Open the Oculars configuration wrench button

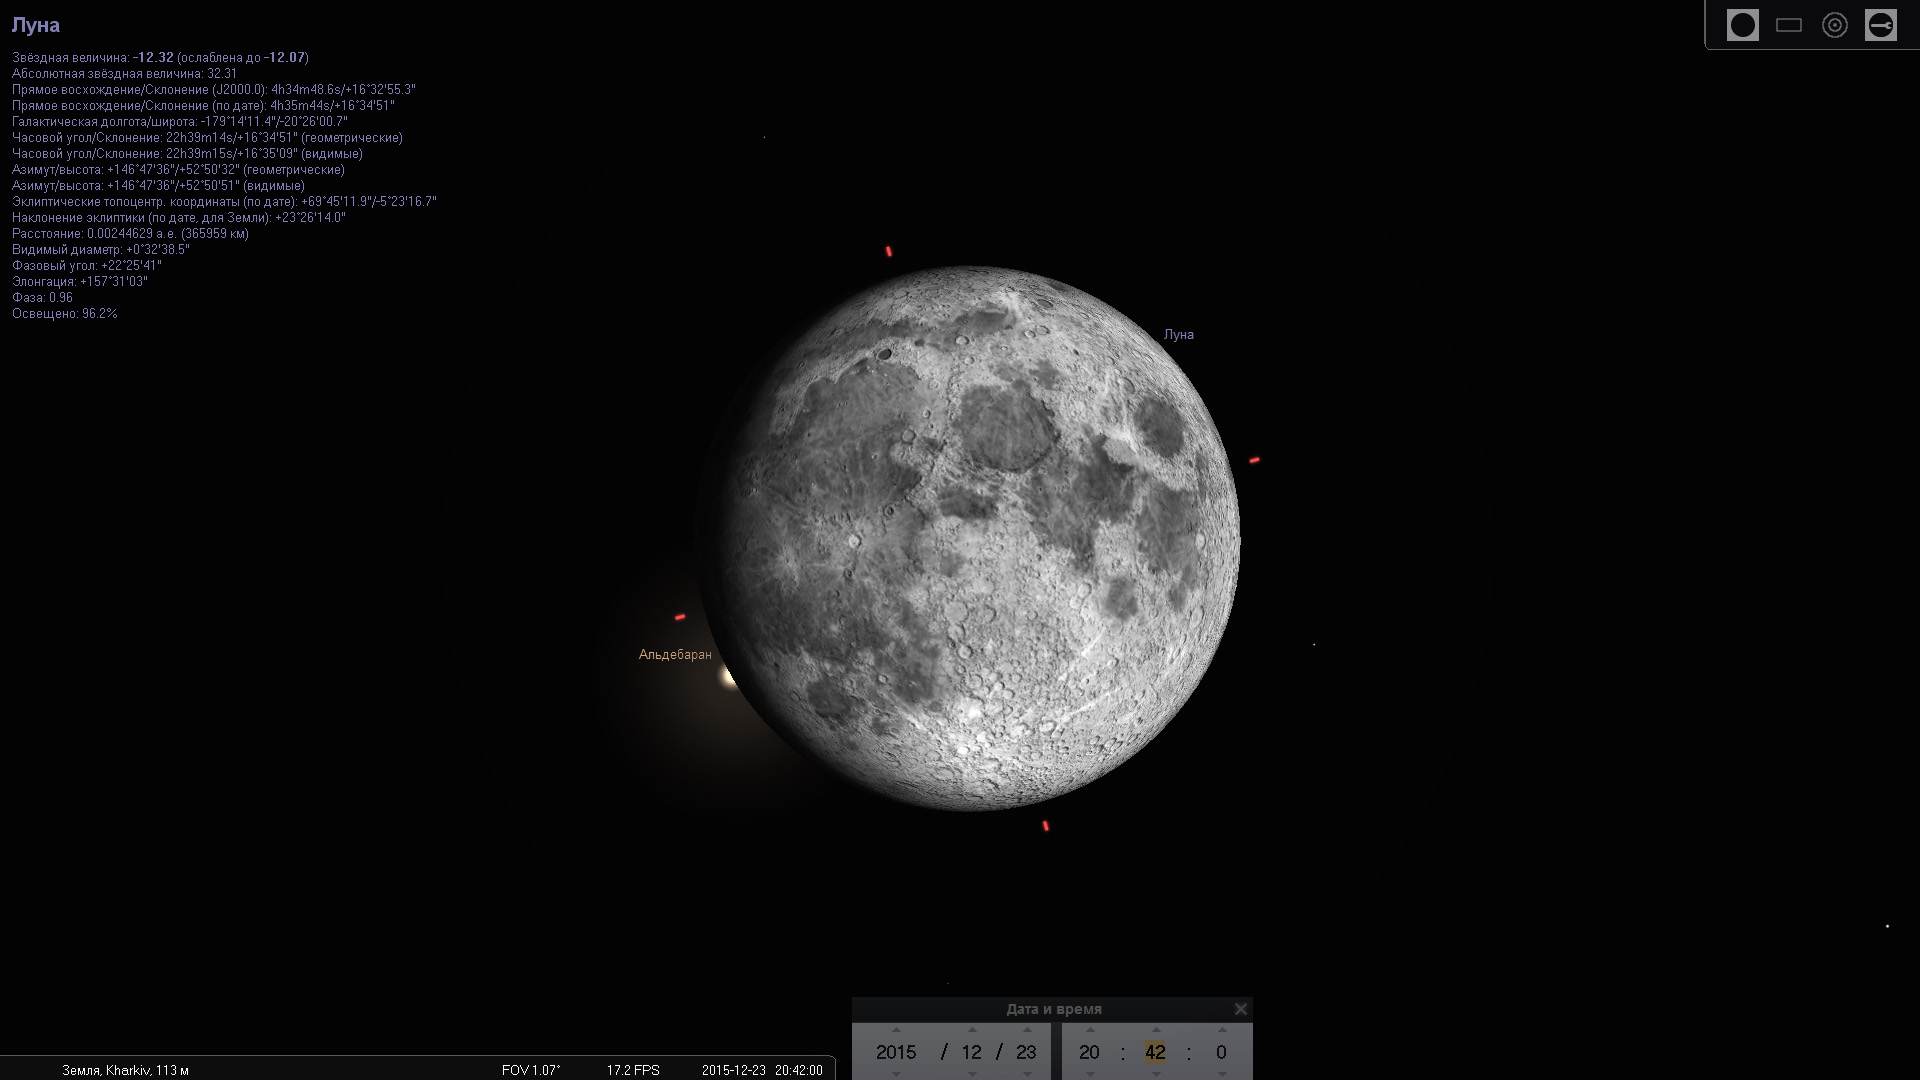coord(1880,25)
